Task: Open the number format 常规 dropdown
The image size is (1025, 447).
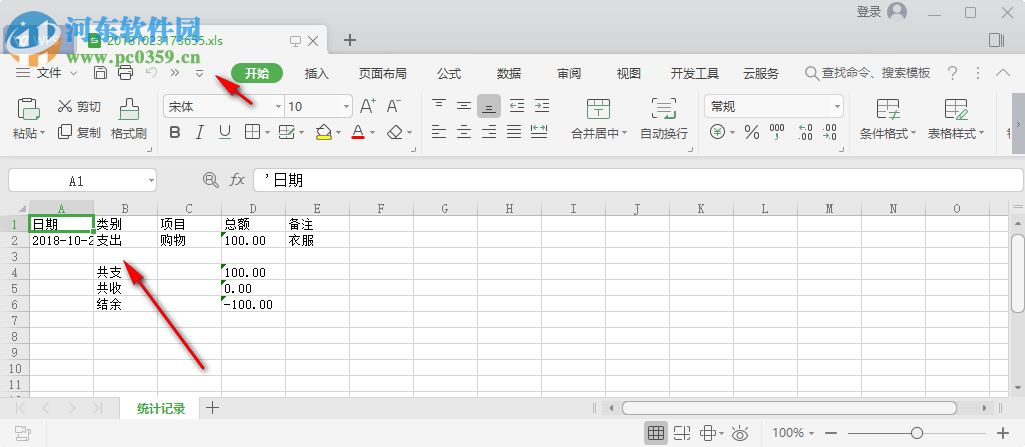Action: [837, 107]
